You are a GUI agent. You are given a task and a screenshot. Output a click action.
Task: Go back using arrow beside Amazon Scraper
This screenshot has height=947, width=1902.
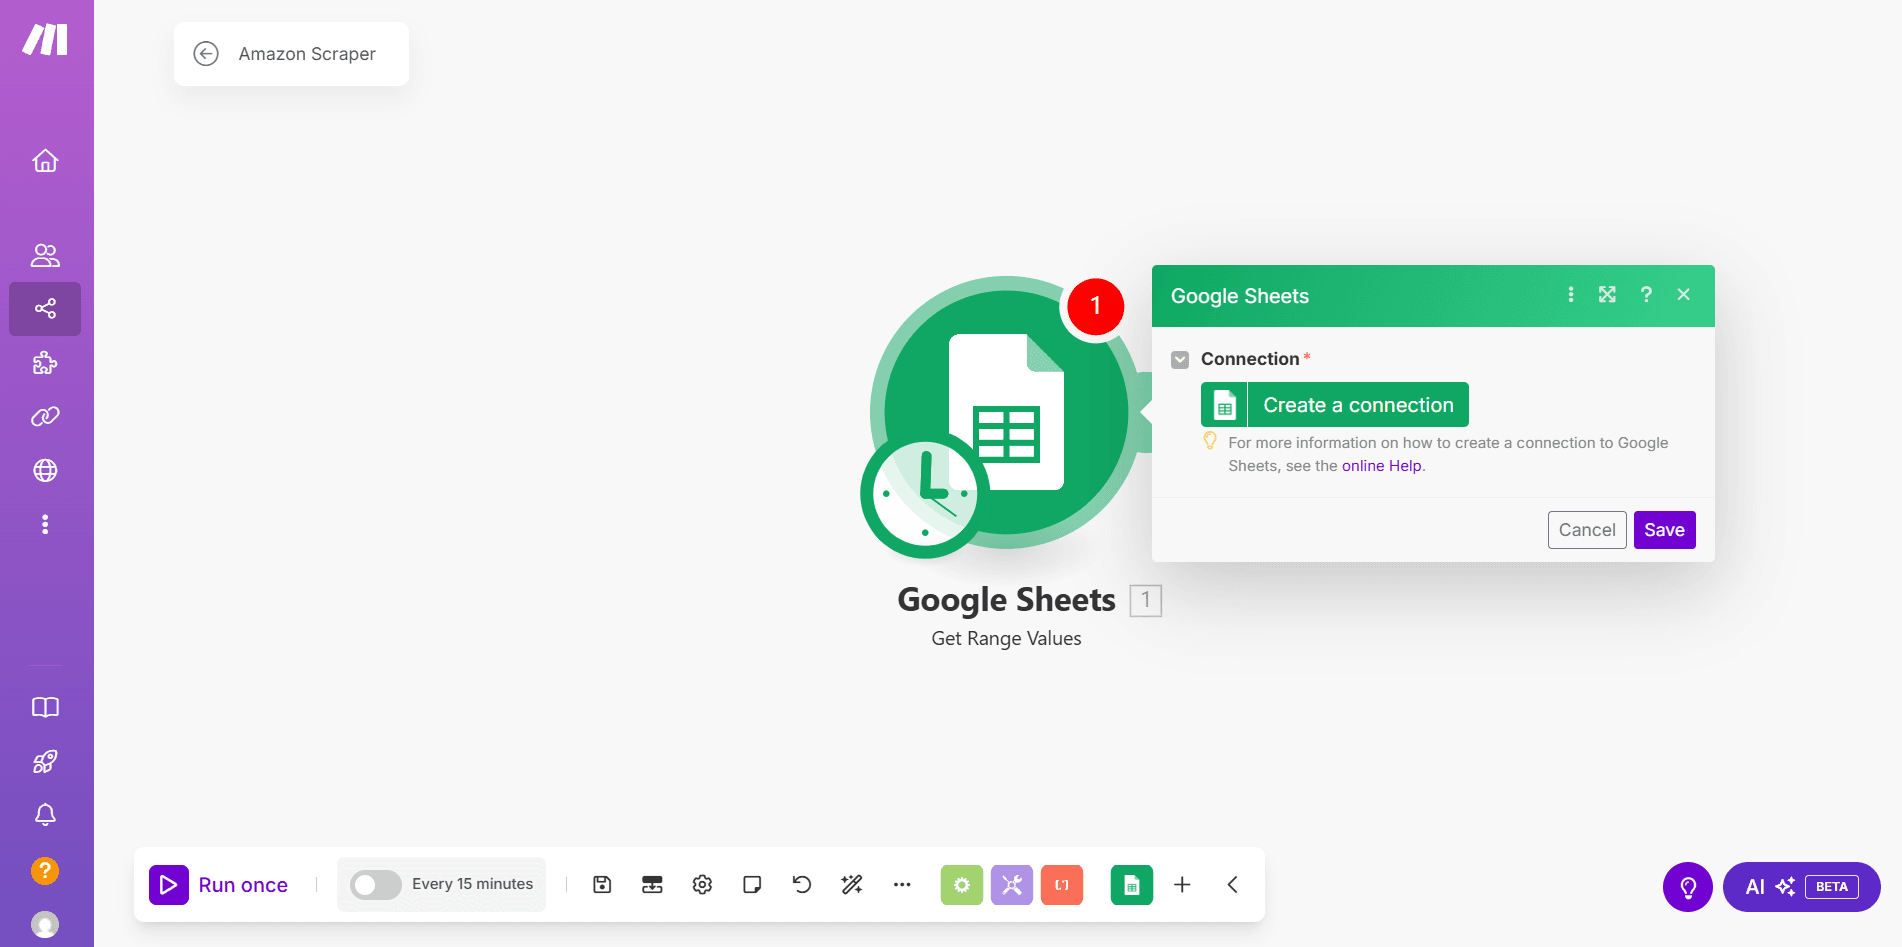point(206,54)
